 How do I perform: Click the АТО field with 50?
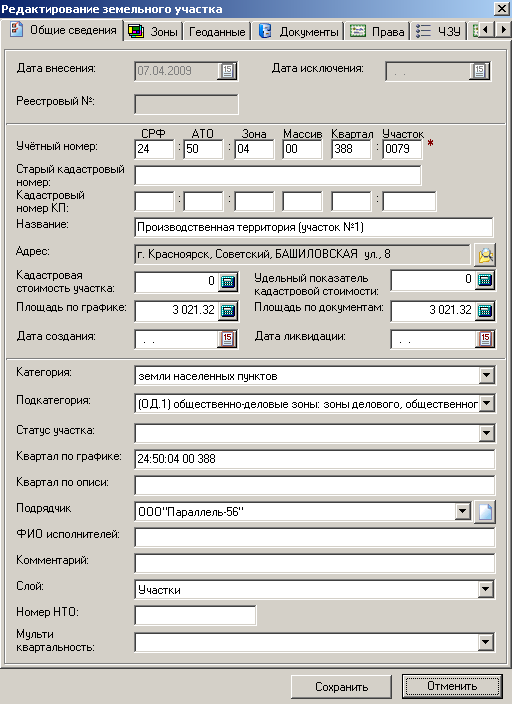pos(203,149)
